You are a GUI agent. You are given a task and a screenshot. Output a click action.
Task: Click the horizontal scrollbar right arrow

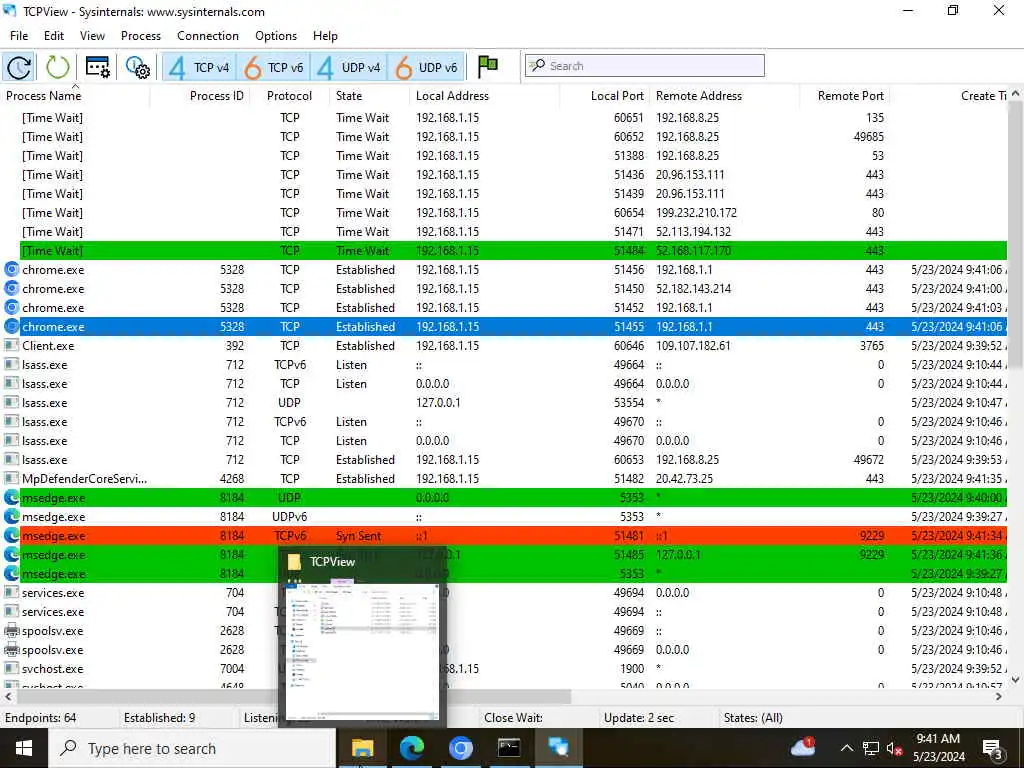999,697
